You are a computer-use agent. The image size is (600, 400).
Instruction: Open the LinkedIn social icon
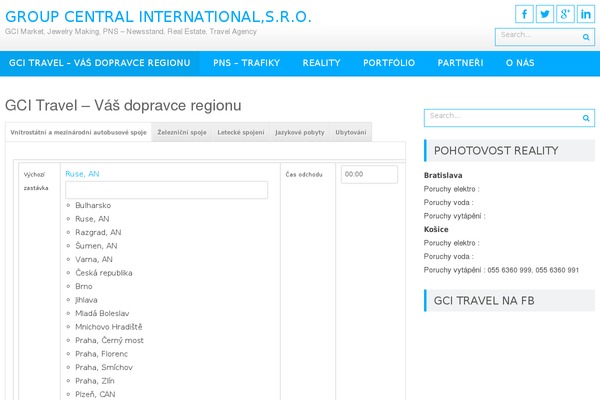pos(585,14)
